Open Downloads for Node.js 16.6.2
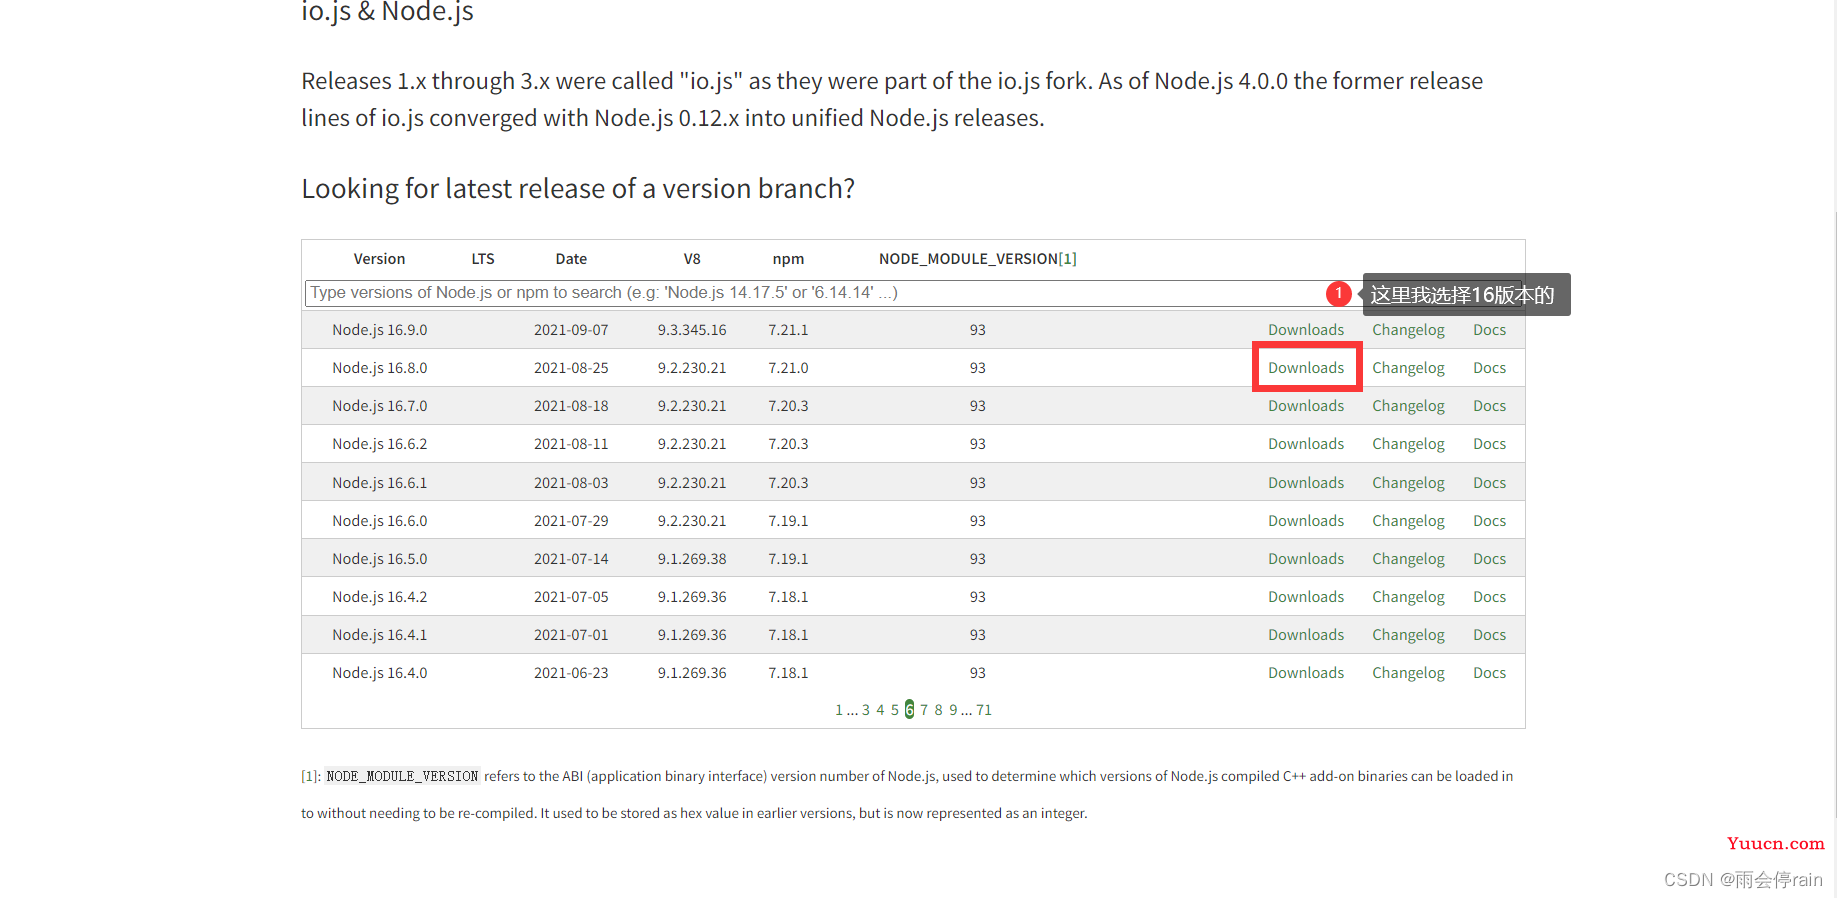The height and width of the screenshot is (898, 1837). [1306, 444]
